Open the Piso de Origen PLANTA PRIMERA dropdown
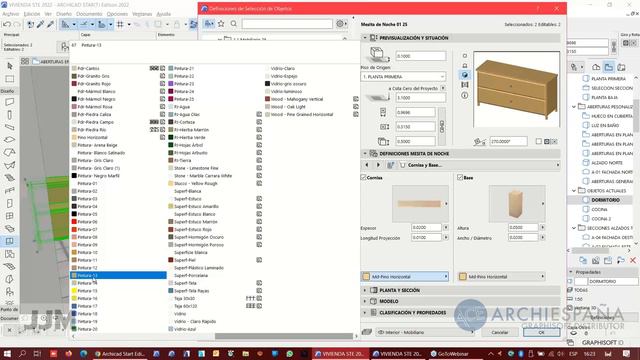Screen dimensions: 640x360 [403, 77]
